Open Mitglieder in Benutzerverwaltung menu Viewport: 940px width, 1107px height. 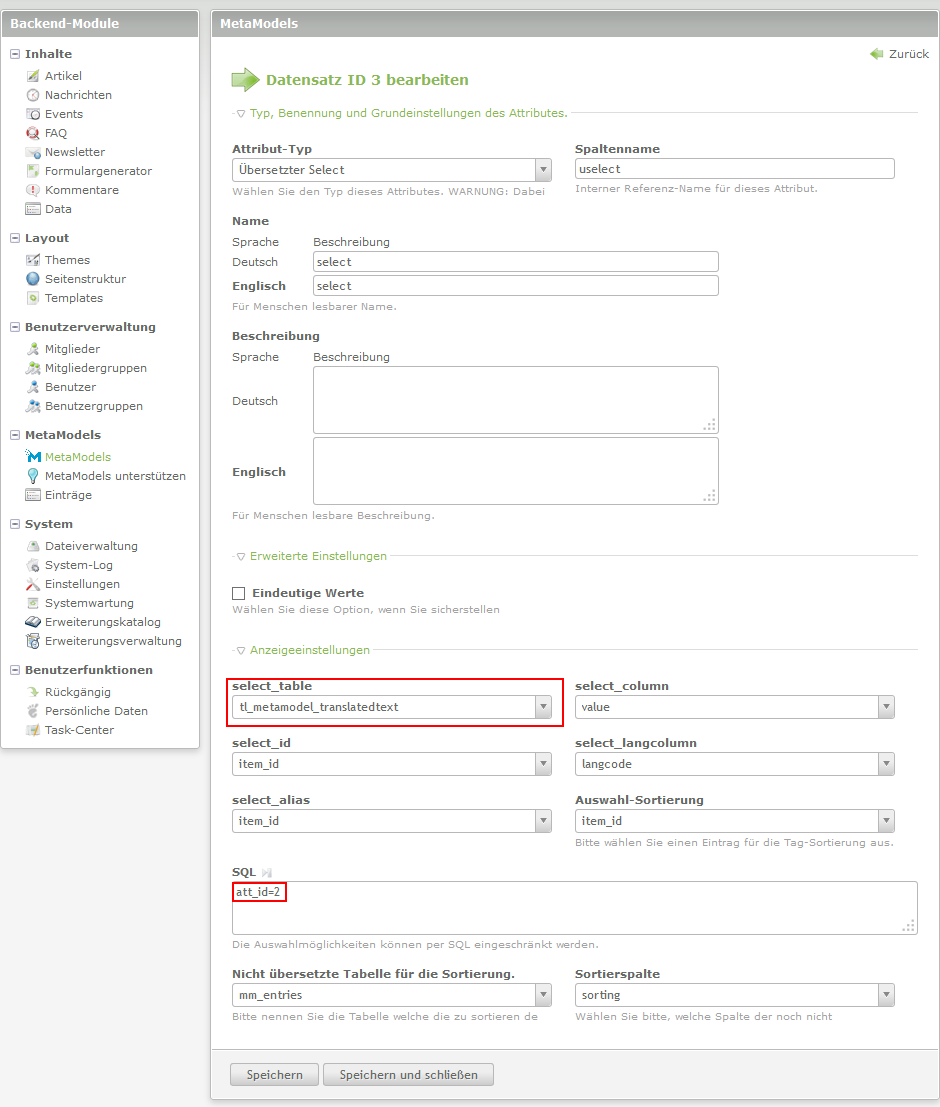72,349
